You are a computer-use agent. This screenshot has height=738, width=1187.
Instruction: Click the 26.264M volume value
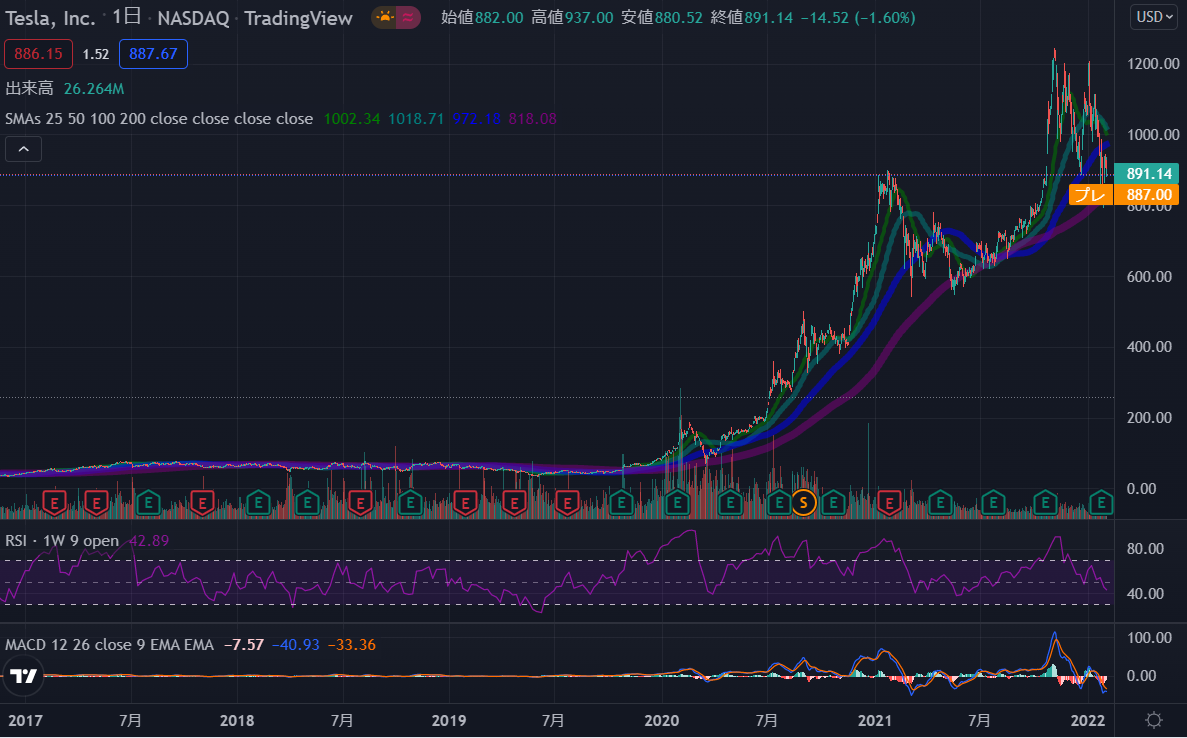click(94, 89)
